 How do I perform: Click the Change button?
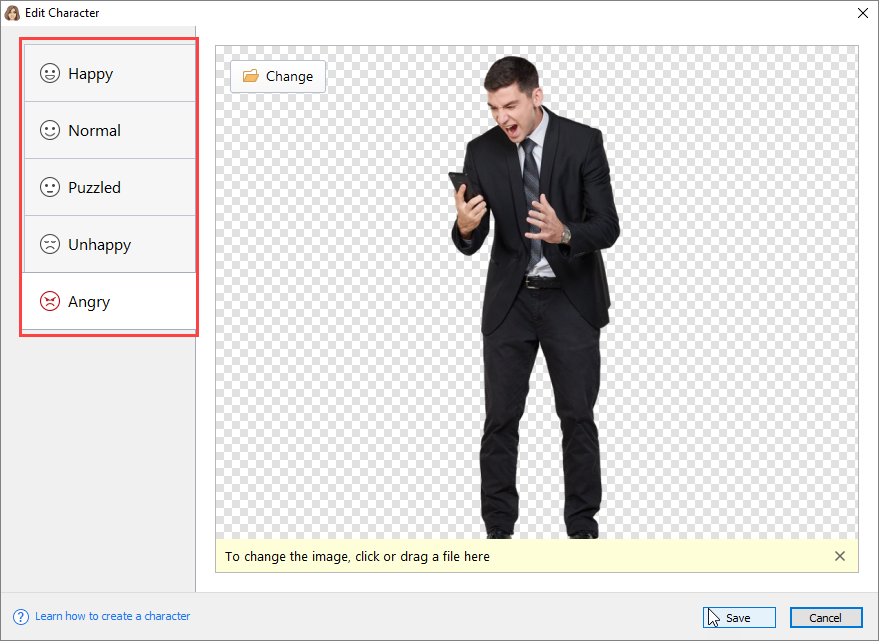coord(278,76)
